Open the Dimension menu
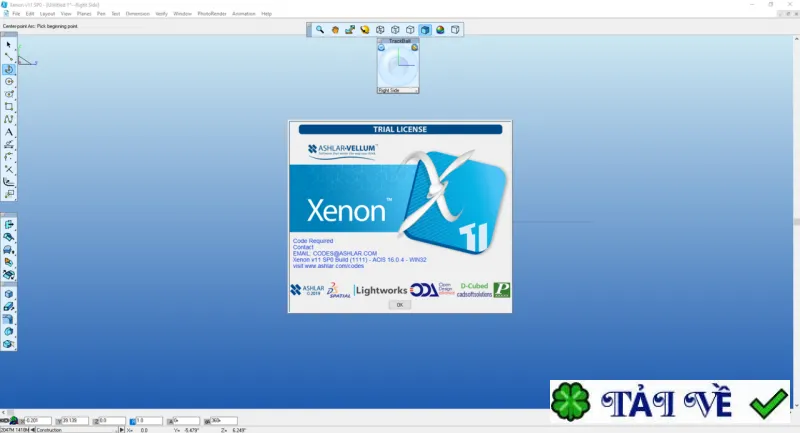Screen dimensions: 800x433 point(138,14)
